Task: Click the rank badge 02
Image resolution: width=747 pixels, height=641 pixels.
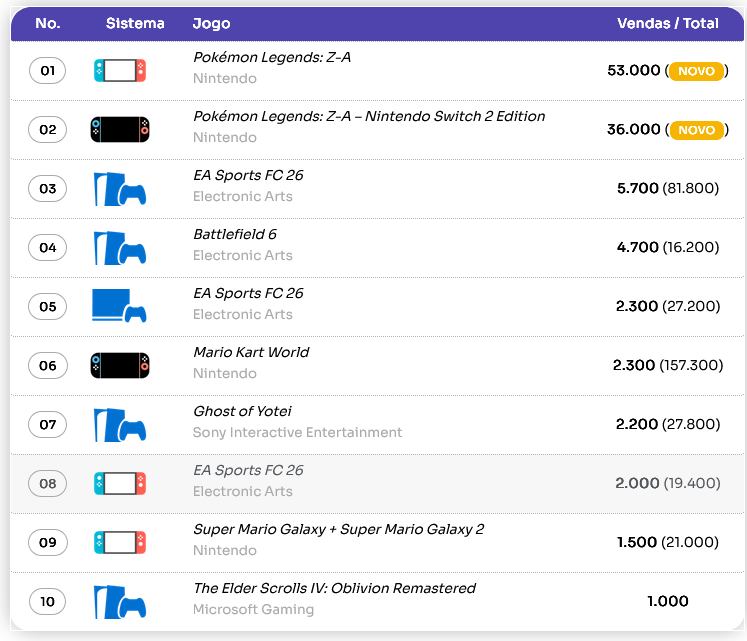Action: 48,130
